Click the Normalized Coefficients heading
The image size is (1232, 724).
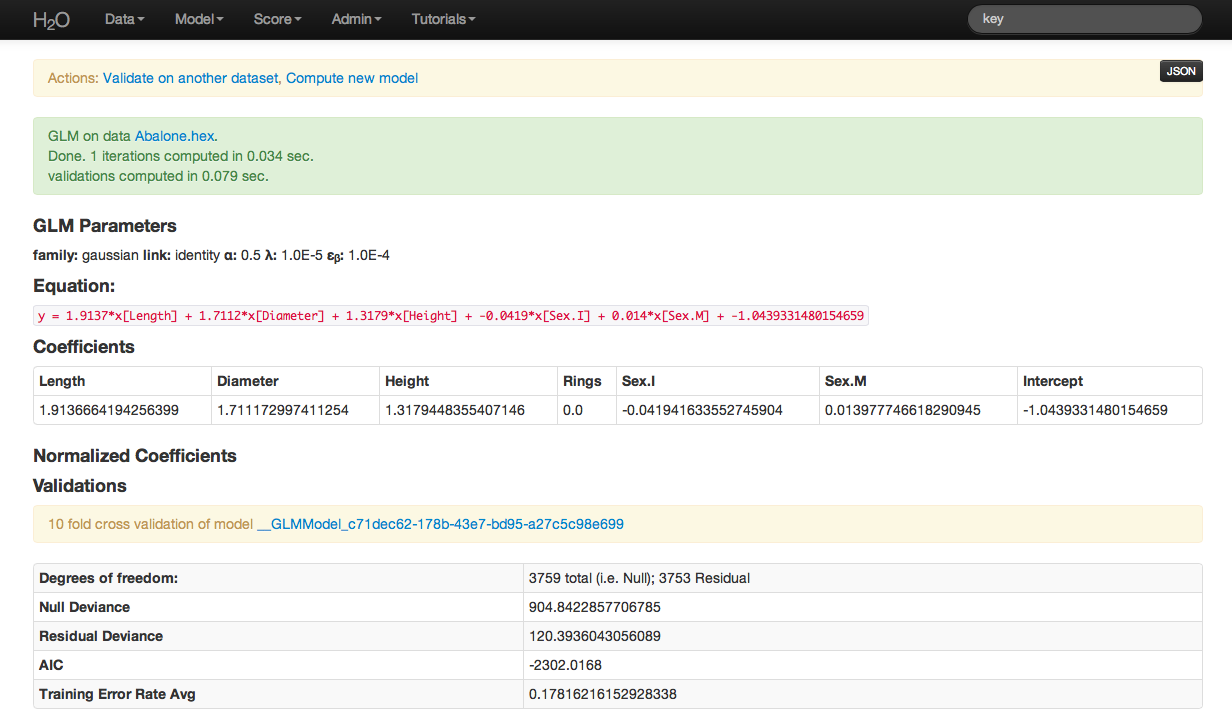tap(135, 455)
